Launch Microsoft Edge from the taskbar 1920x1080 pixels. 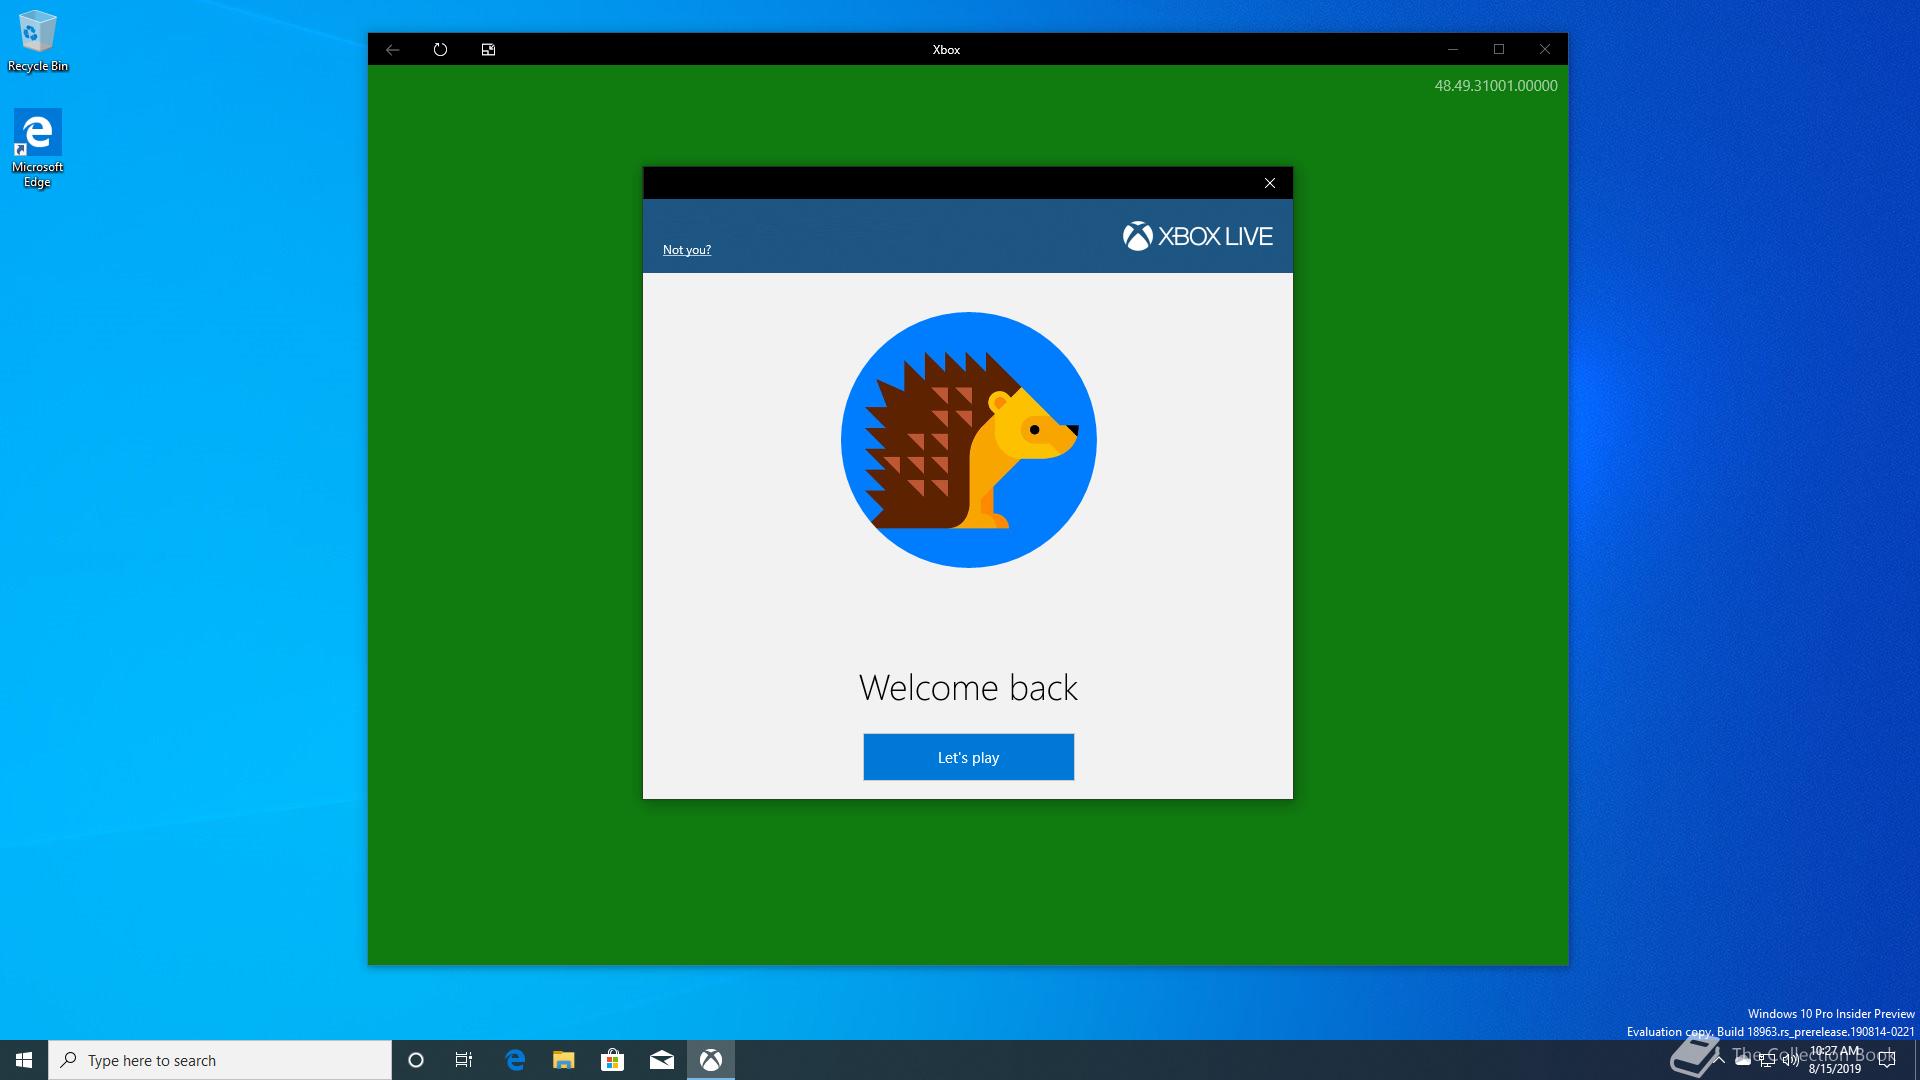[x=515, y=1060]
